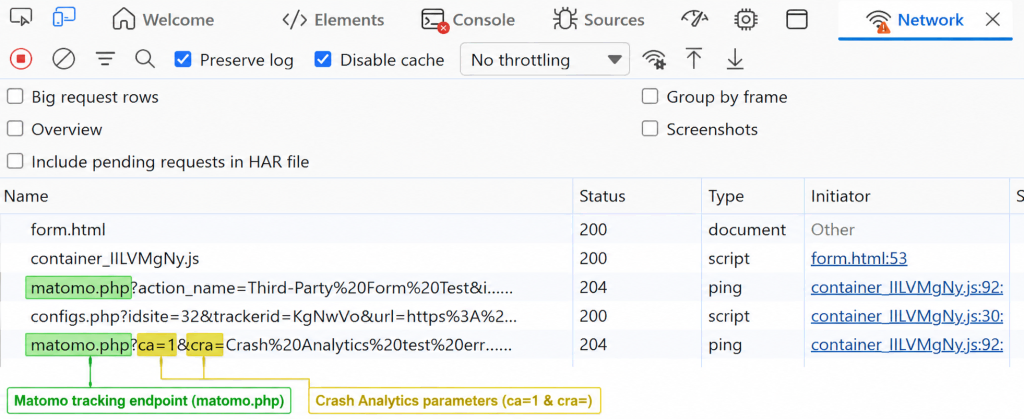Enable the Screenshots checkbox
Image resolution: width=1024 pixels, height=419 pixels.
(x=649, y=129)
